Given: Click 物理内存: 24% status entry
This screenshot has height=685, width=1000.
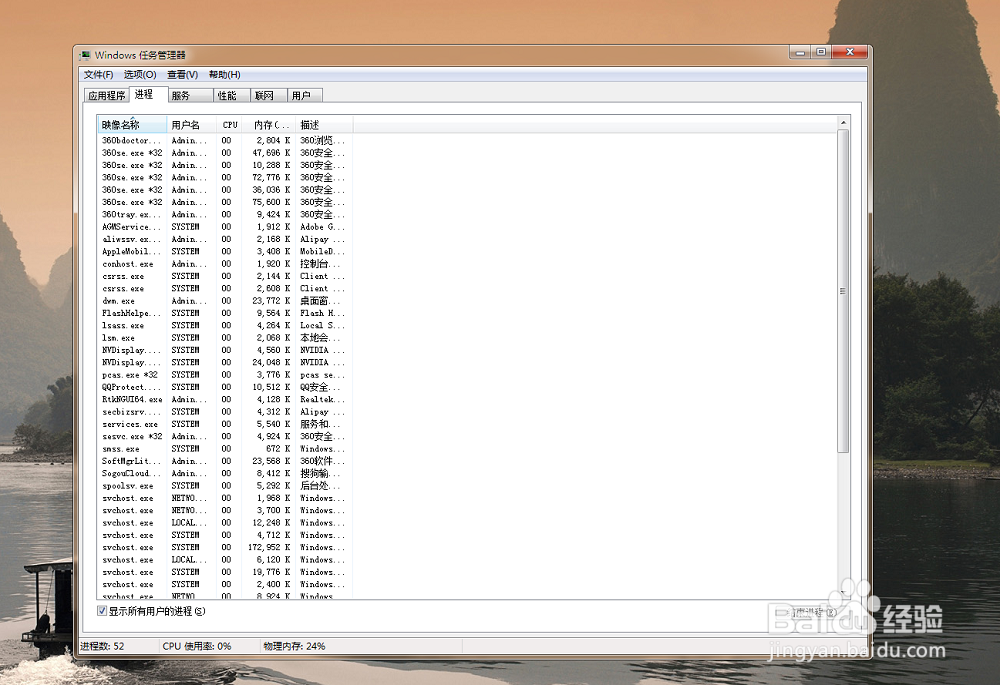Looking at the screenshot, I should [295, 646].
